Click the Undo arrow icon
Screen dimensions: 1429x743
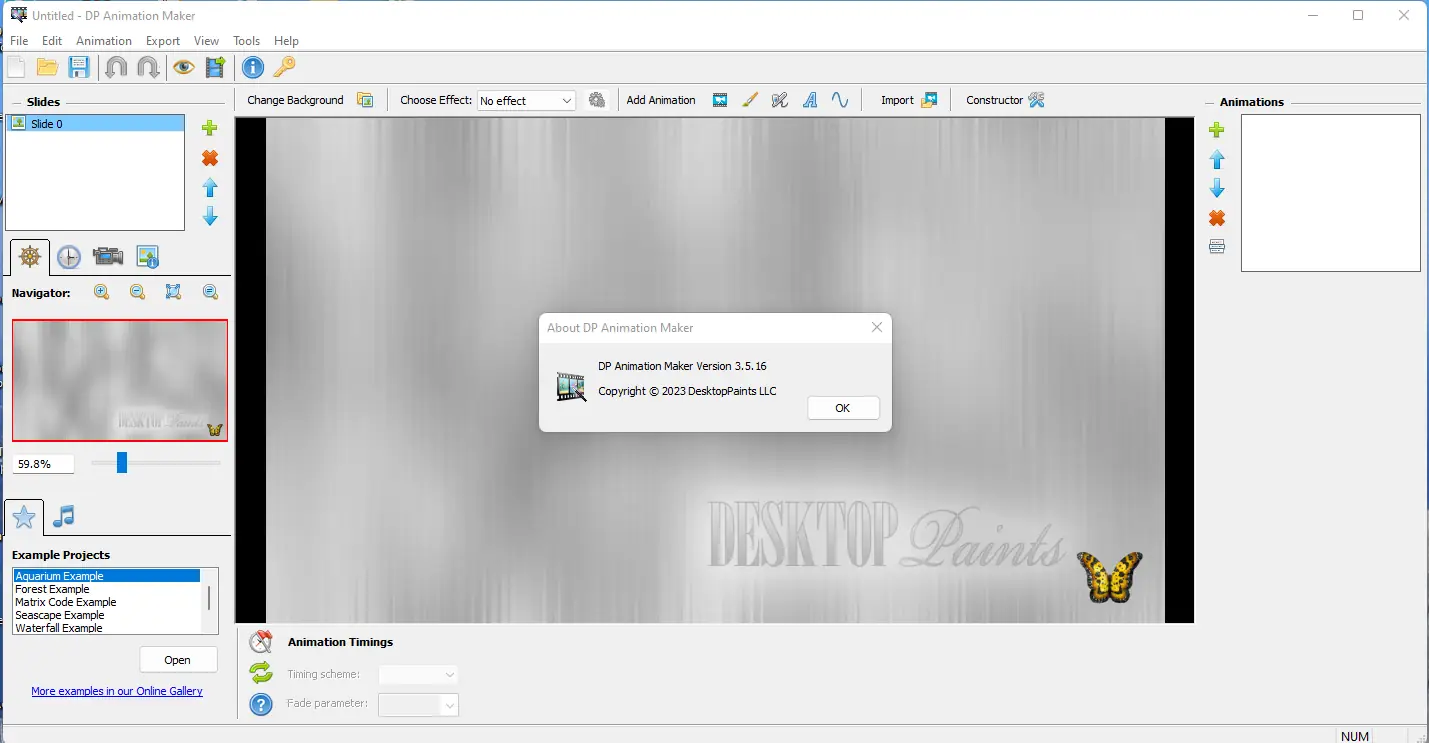point(116,67)
